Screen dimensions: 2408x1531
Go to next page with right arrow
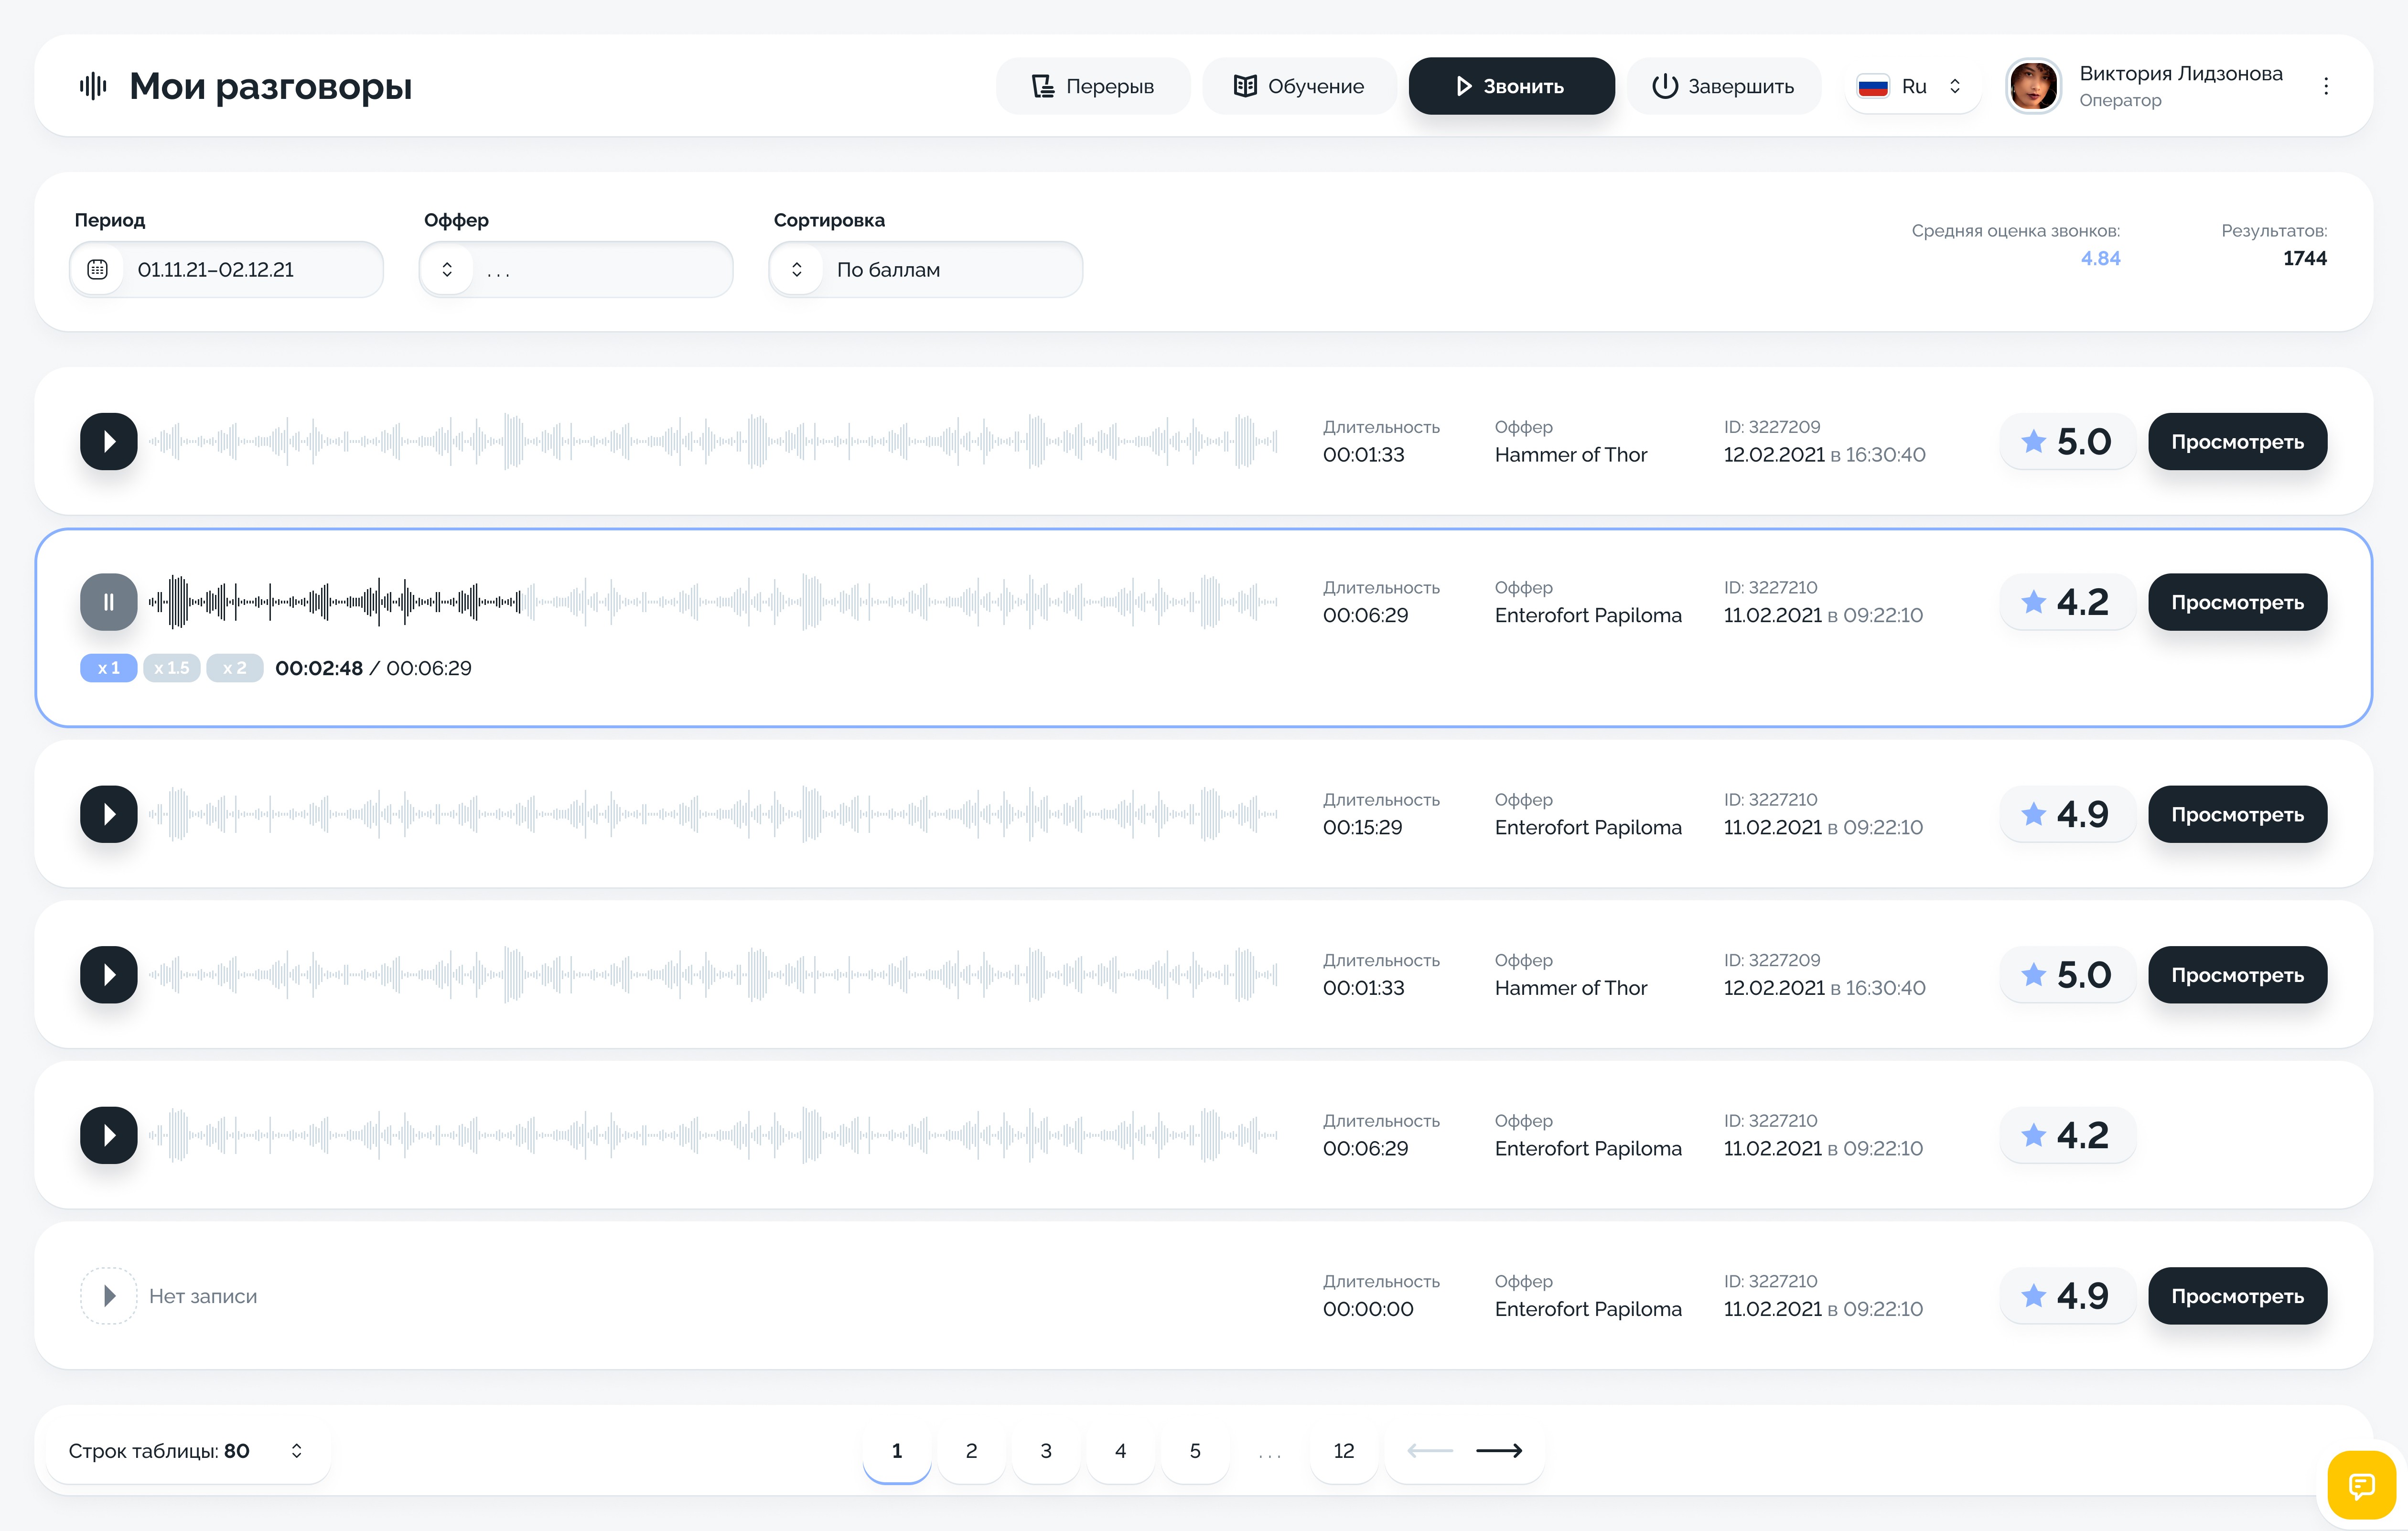click(x=1499, y=1450)
